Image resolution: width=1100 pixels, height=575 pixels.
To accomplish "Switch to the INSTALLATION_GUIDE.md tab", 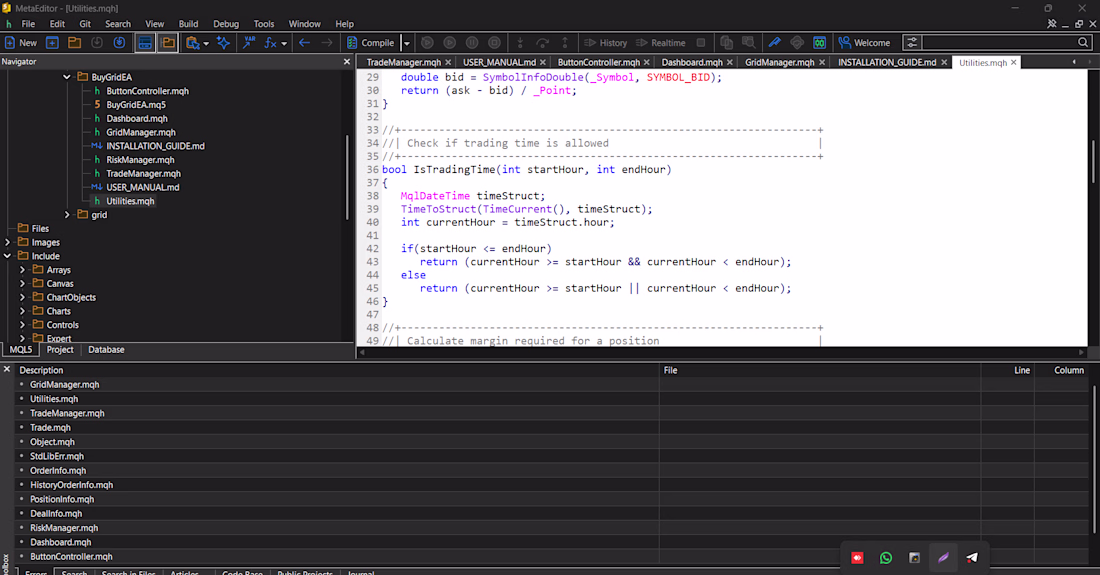I will click(x=887, y=62).
